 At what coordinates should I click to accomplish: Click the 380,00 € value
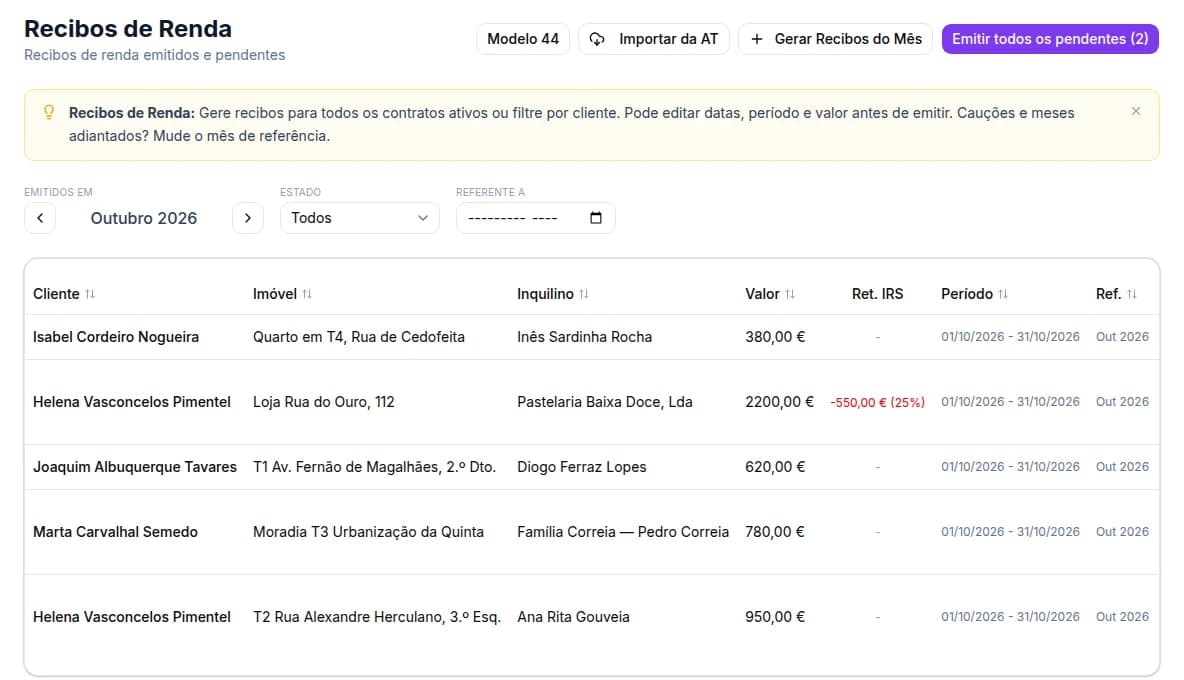coord(775,337)
